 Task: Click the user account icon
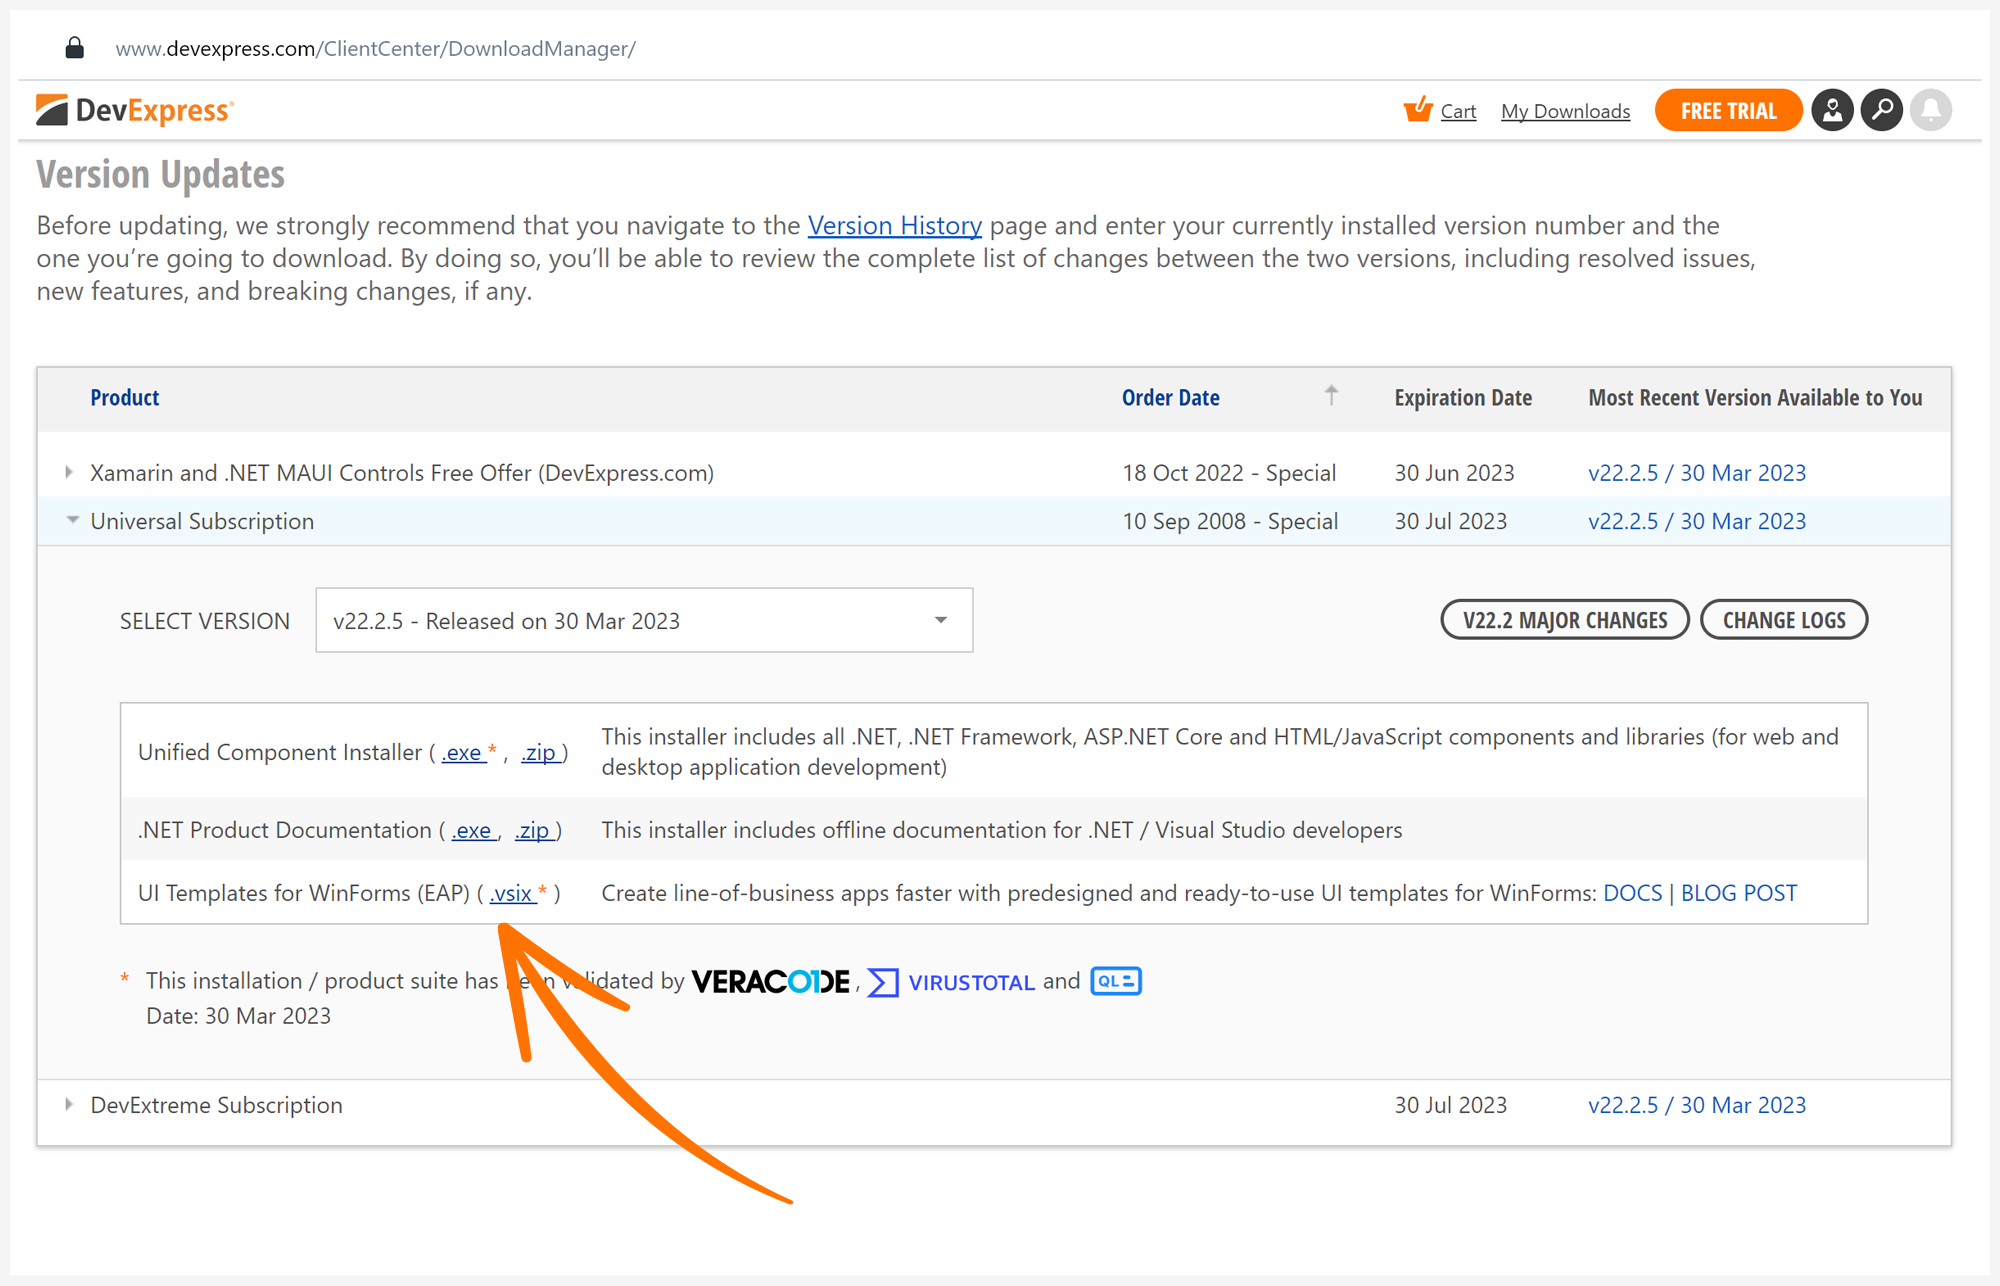tap(1834, 111)
